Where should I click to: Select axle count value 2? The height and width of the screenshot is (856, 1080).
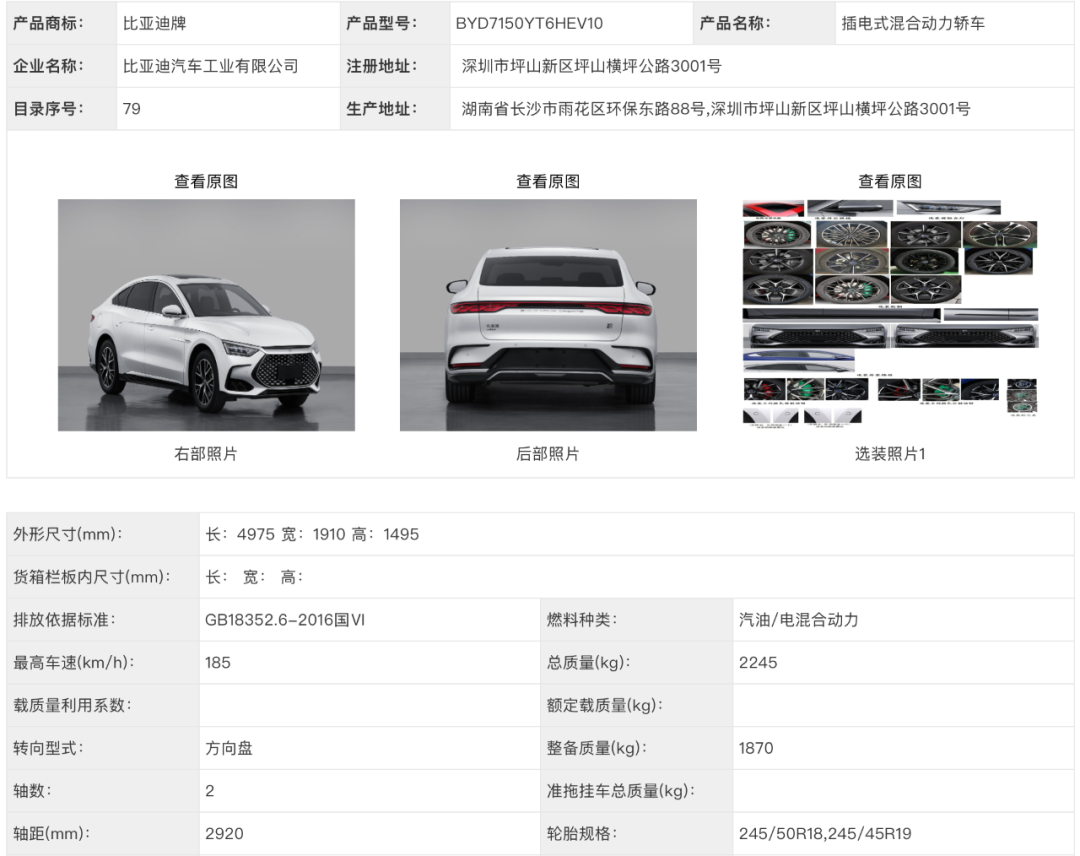[x=209, y=791]
